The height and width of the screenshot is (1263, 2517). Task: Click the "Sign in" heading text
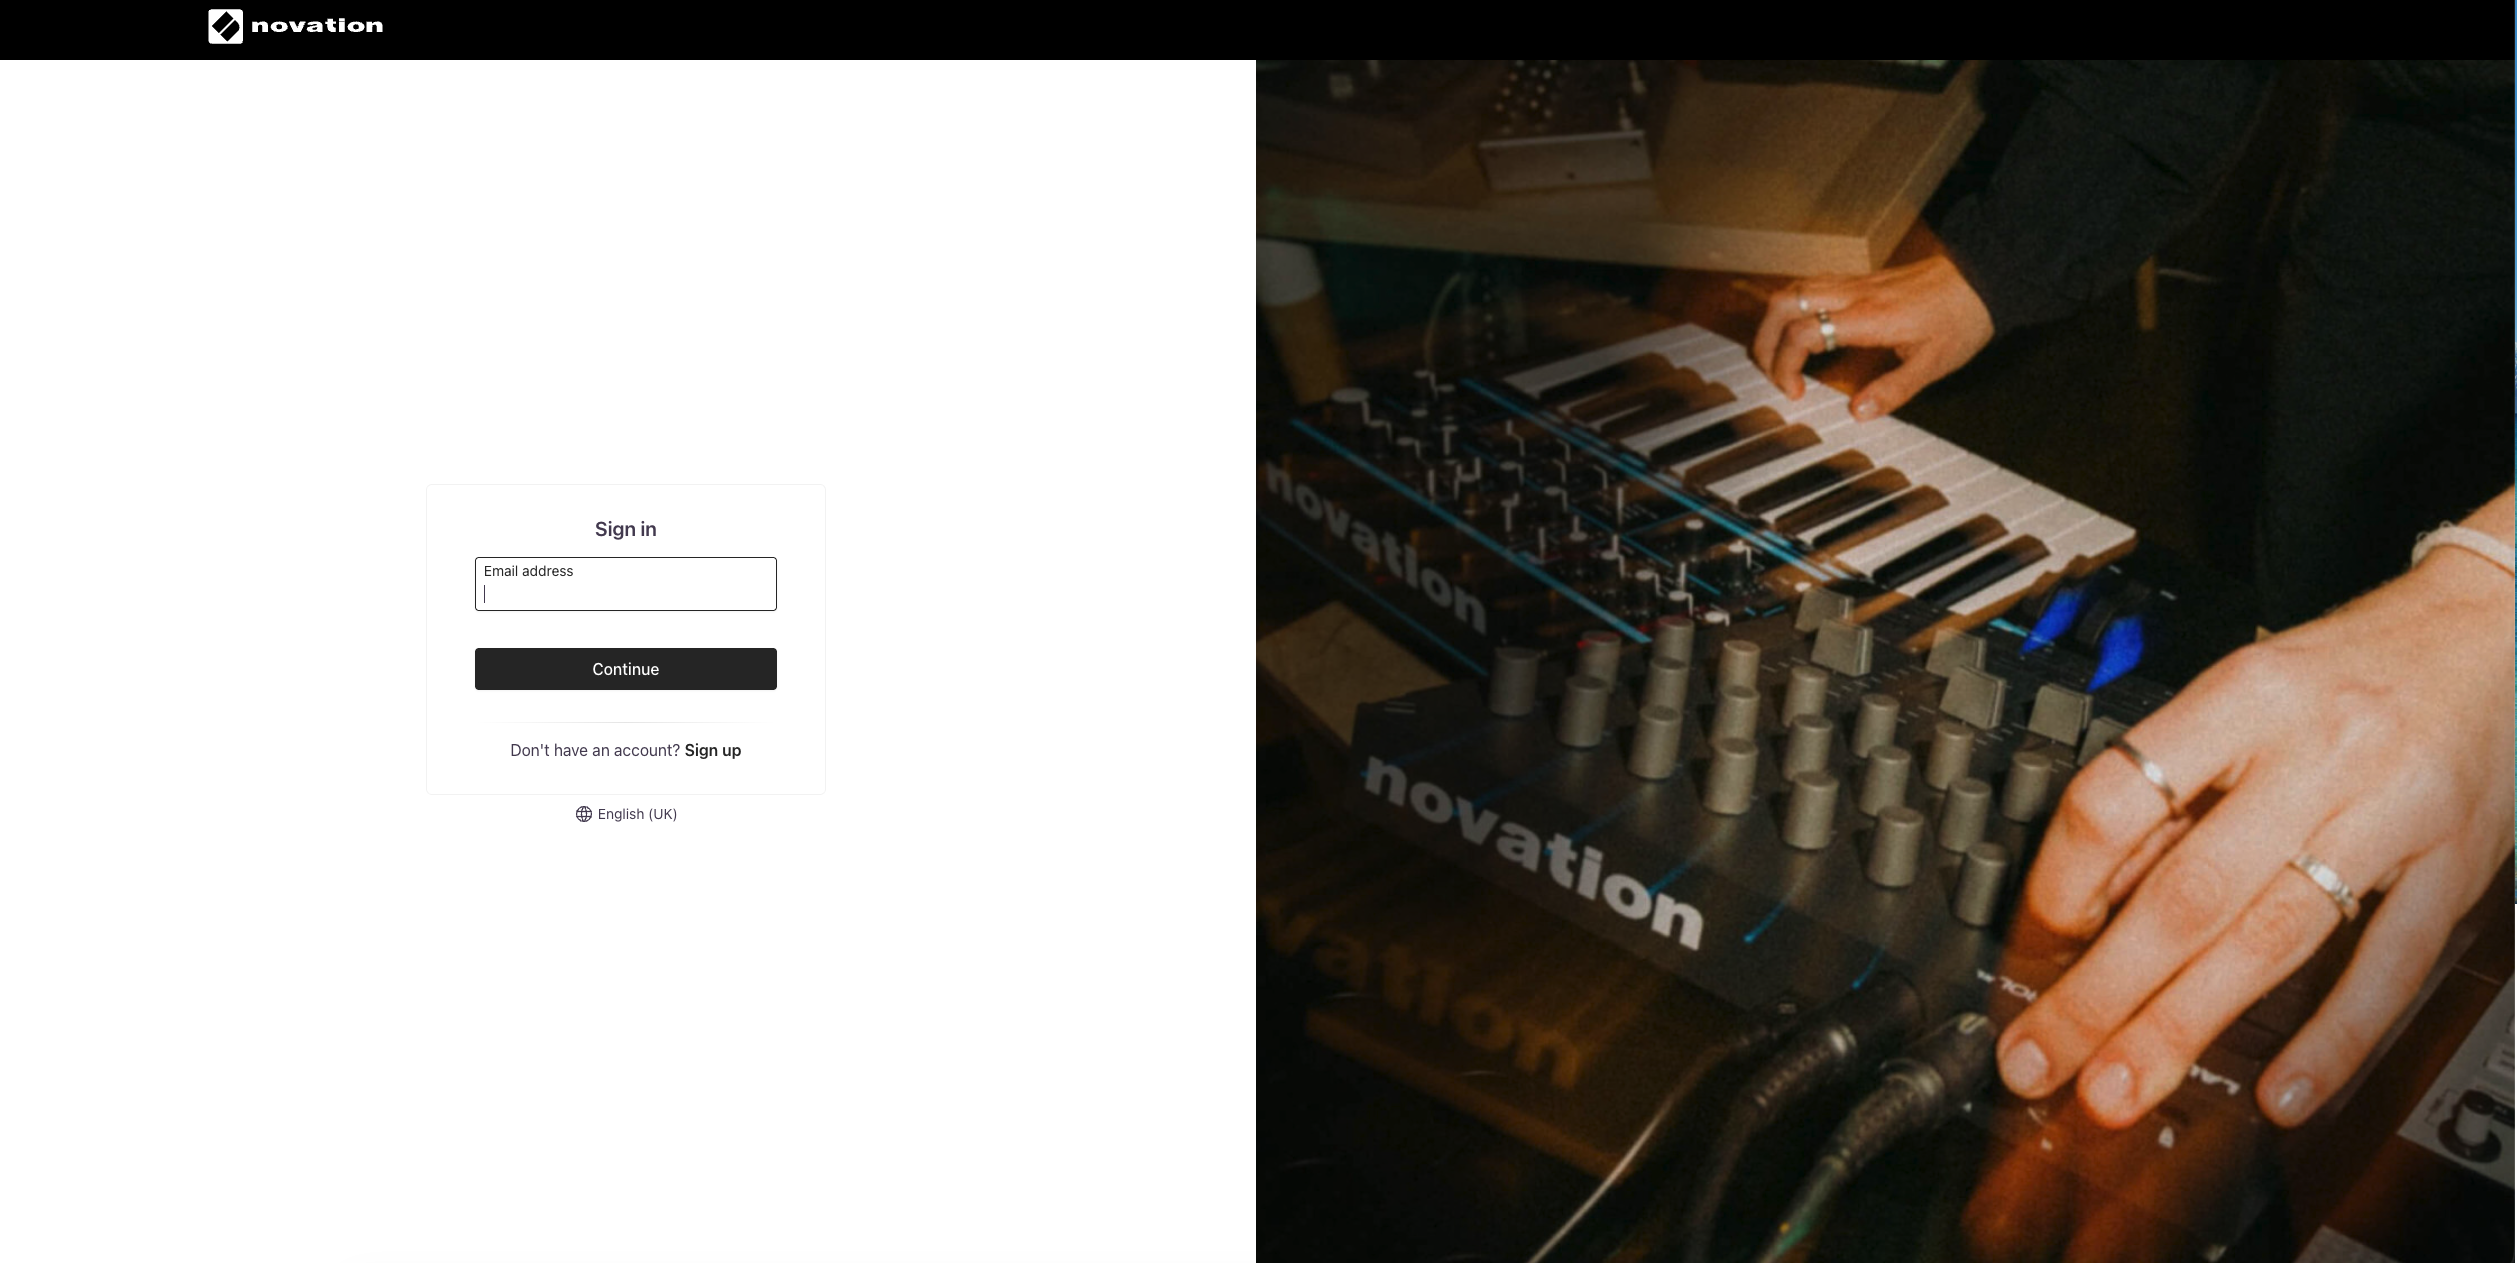tap(626, 529)
